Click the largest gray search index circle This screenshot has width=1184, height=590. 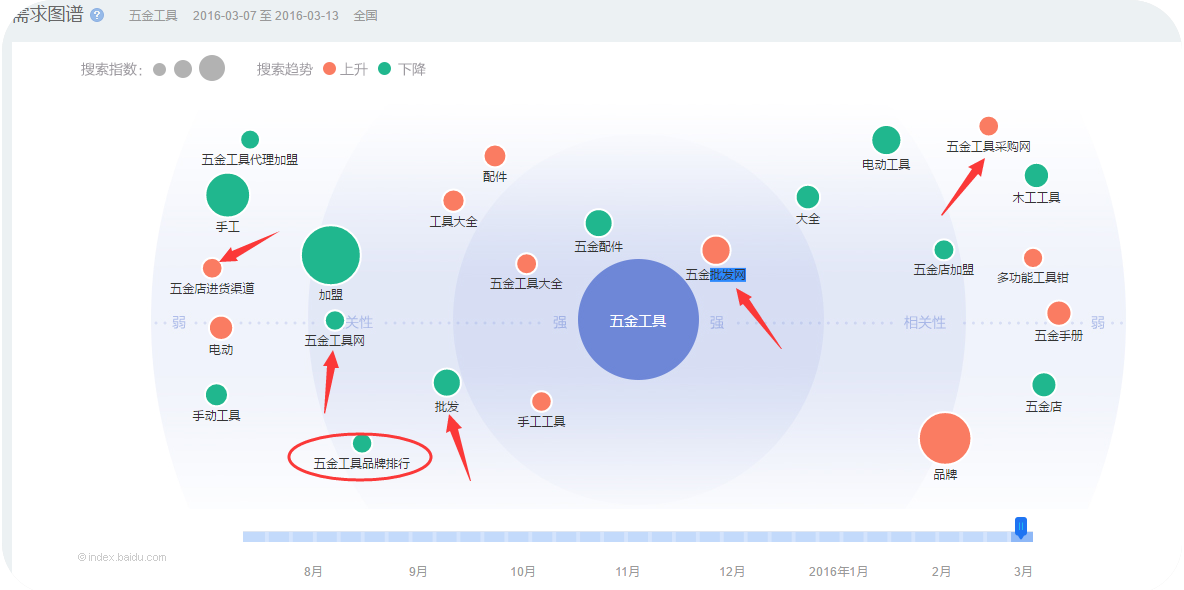pos(212,68)
